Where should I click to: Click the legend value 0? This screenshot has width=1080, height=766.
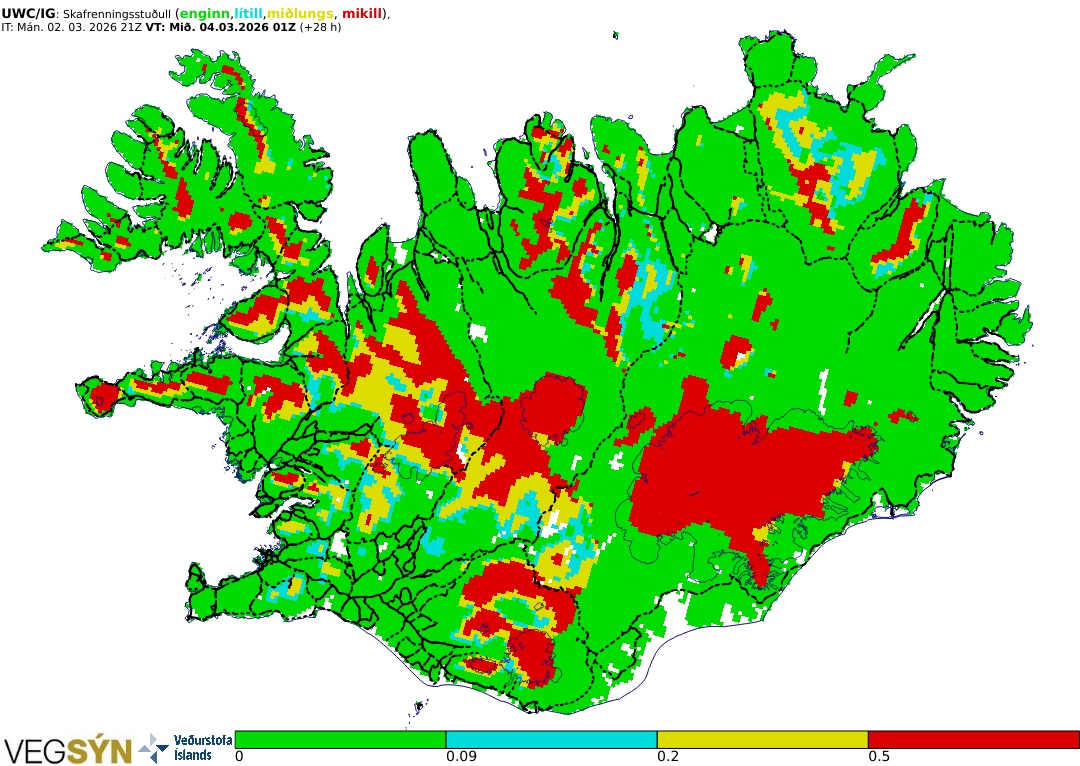pyautogui.click(x=239, y=756)
